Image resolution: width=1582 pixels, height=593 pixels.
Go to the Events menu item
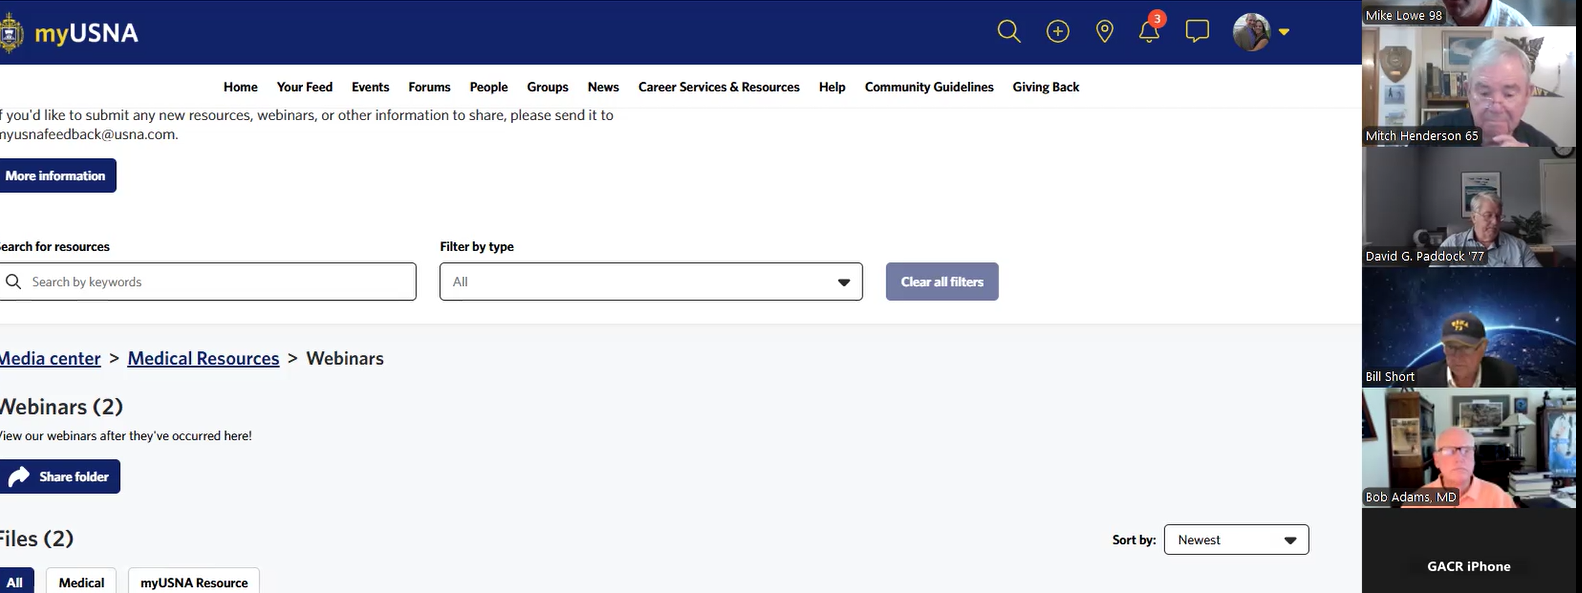(x=370, y=87)
